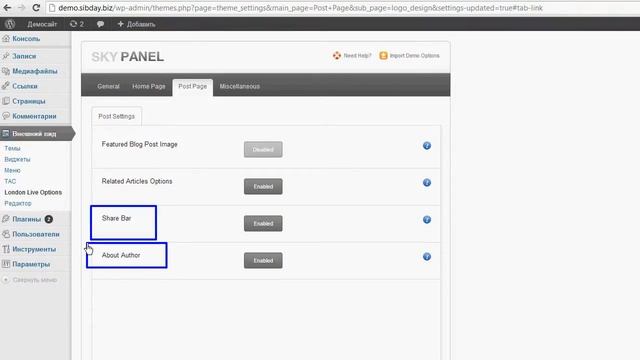640x360 pixels.
Task: Open the Виджеты submenu link
Action: pyautogui.click(x=17, y=159)
